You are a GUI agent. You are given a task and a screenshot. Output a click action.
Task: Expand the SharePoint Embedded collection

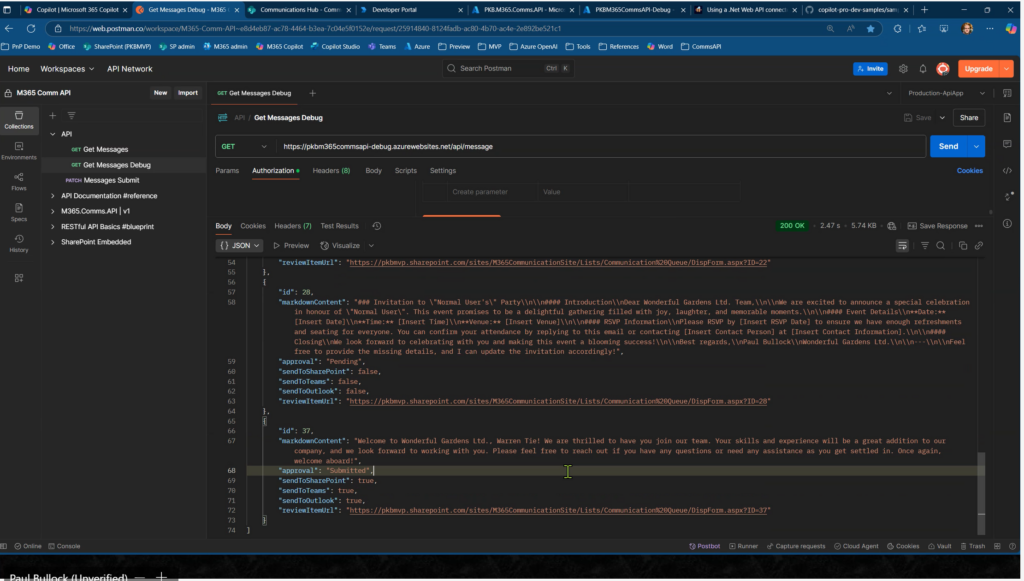click(53, 242)
